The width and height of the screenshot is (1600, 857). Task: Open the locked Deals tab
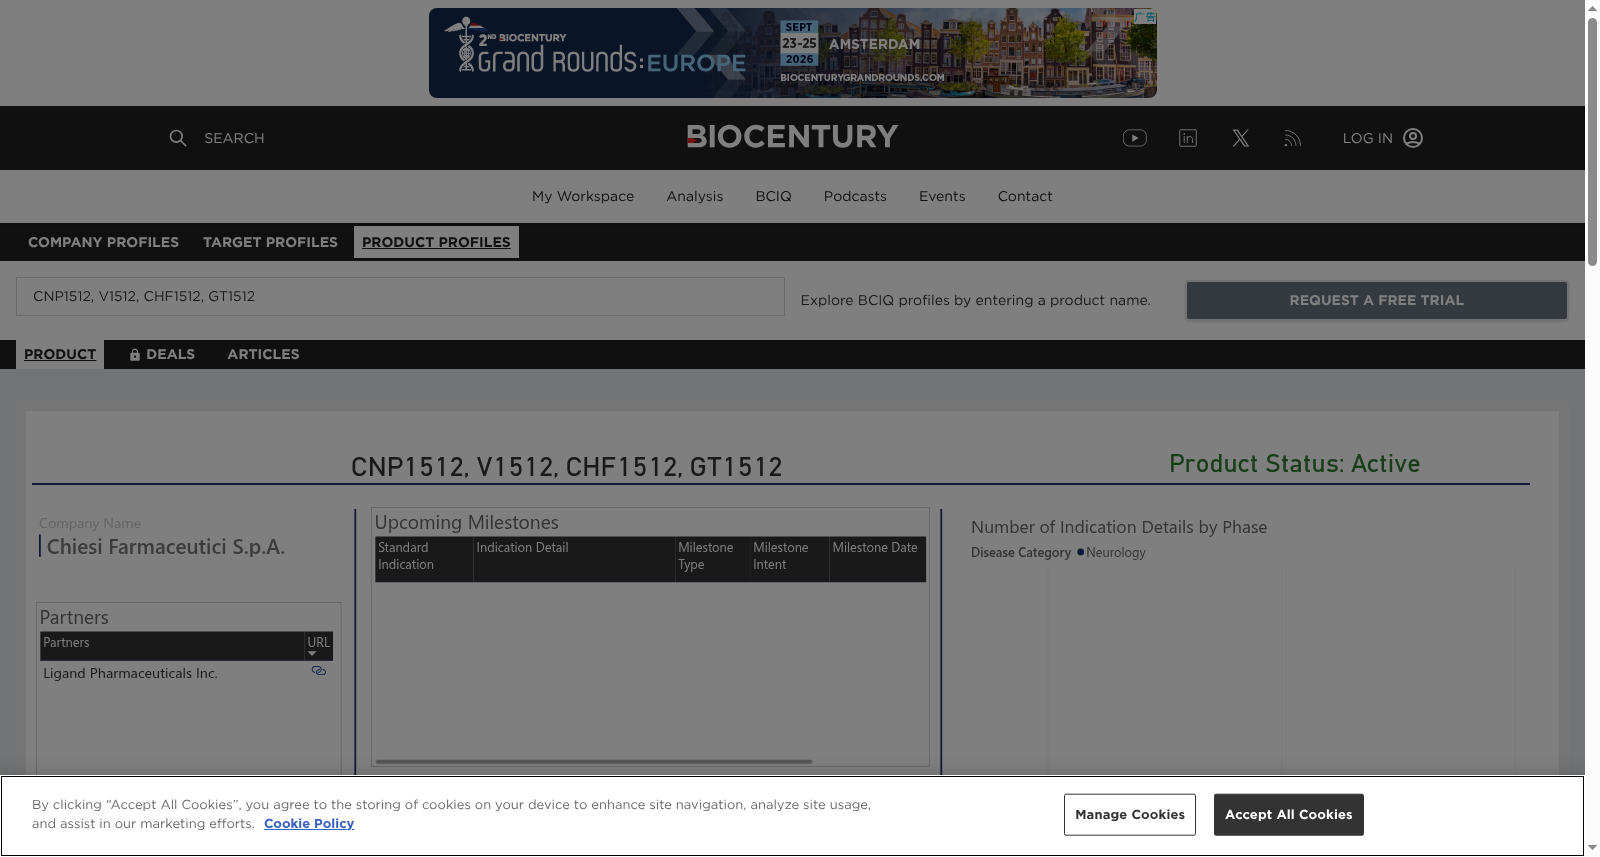coord(162,354)
